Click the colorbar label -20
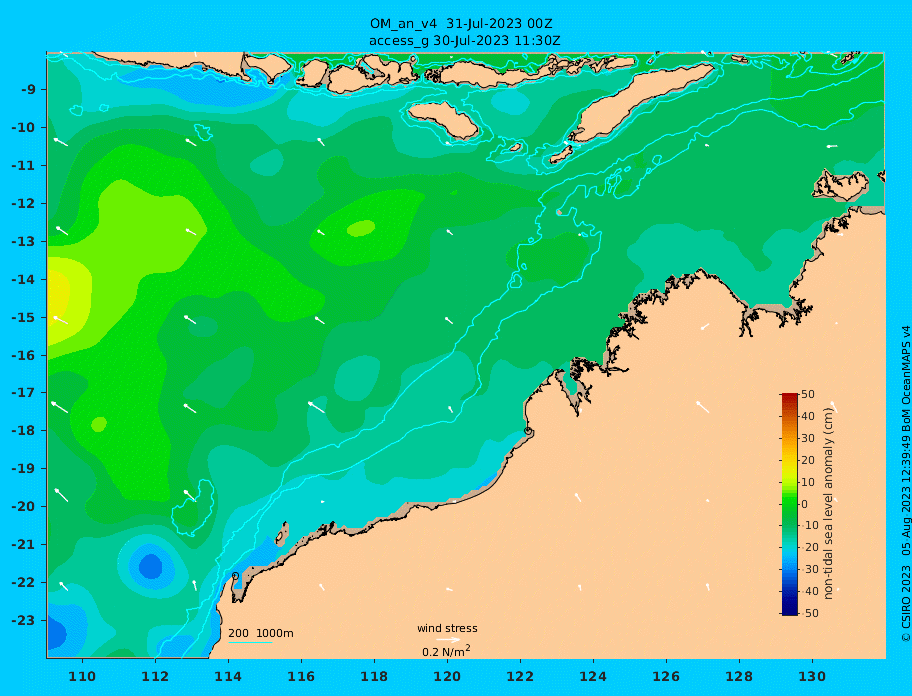Image resolution: width=912 pixels, height=696 pixels. (x=808, y=547)
